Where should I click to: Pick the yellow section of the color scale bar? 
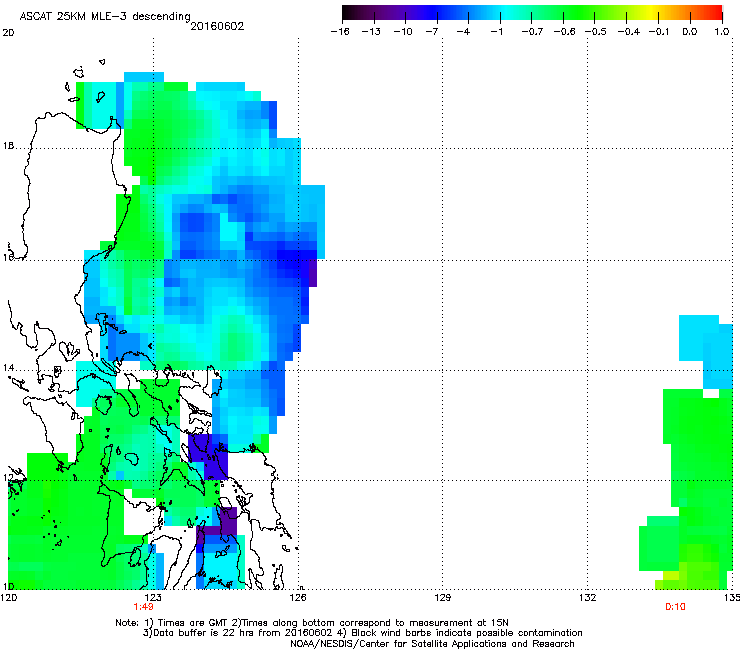click(x=653, y=12)
